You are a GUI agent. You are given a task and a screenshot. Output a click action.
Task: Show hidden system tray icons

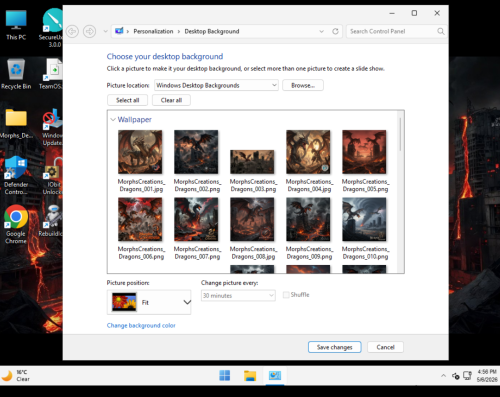coord(443,376)
